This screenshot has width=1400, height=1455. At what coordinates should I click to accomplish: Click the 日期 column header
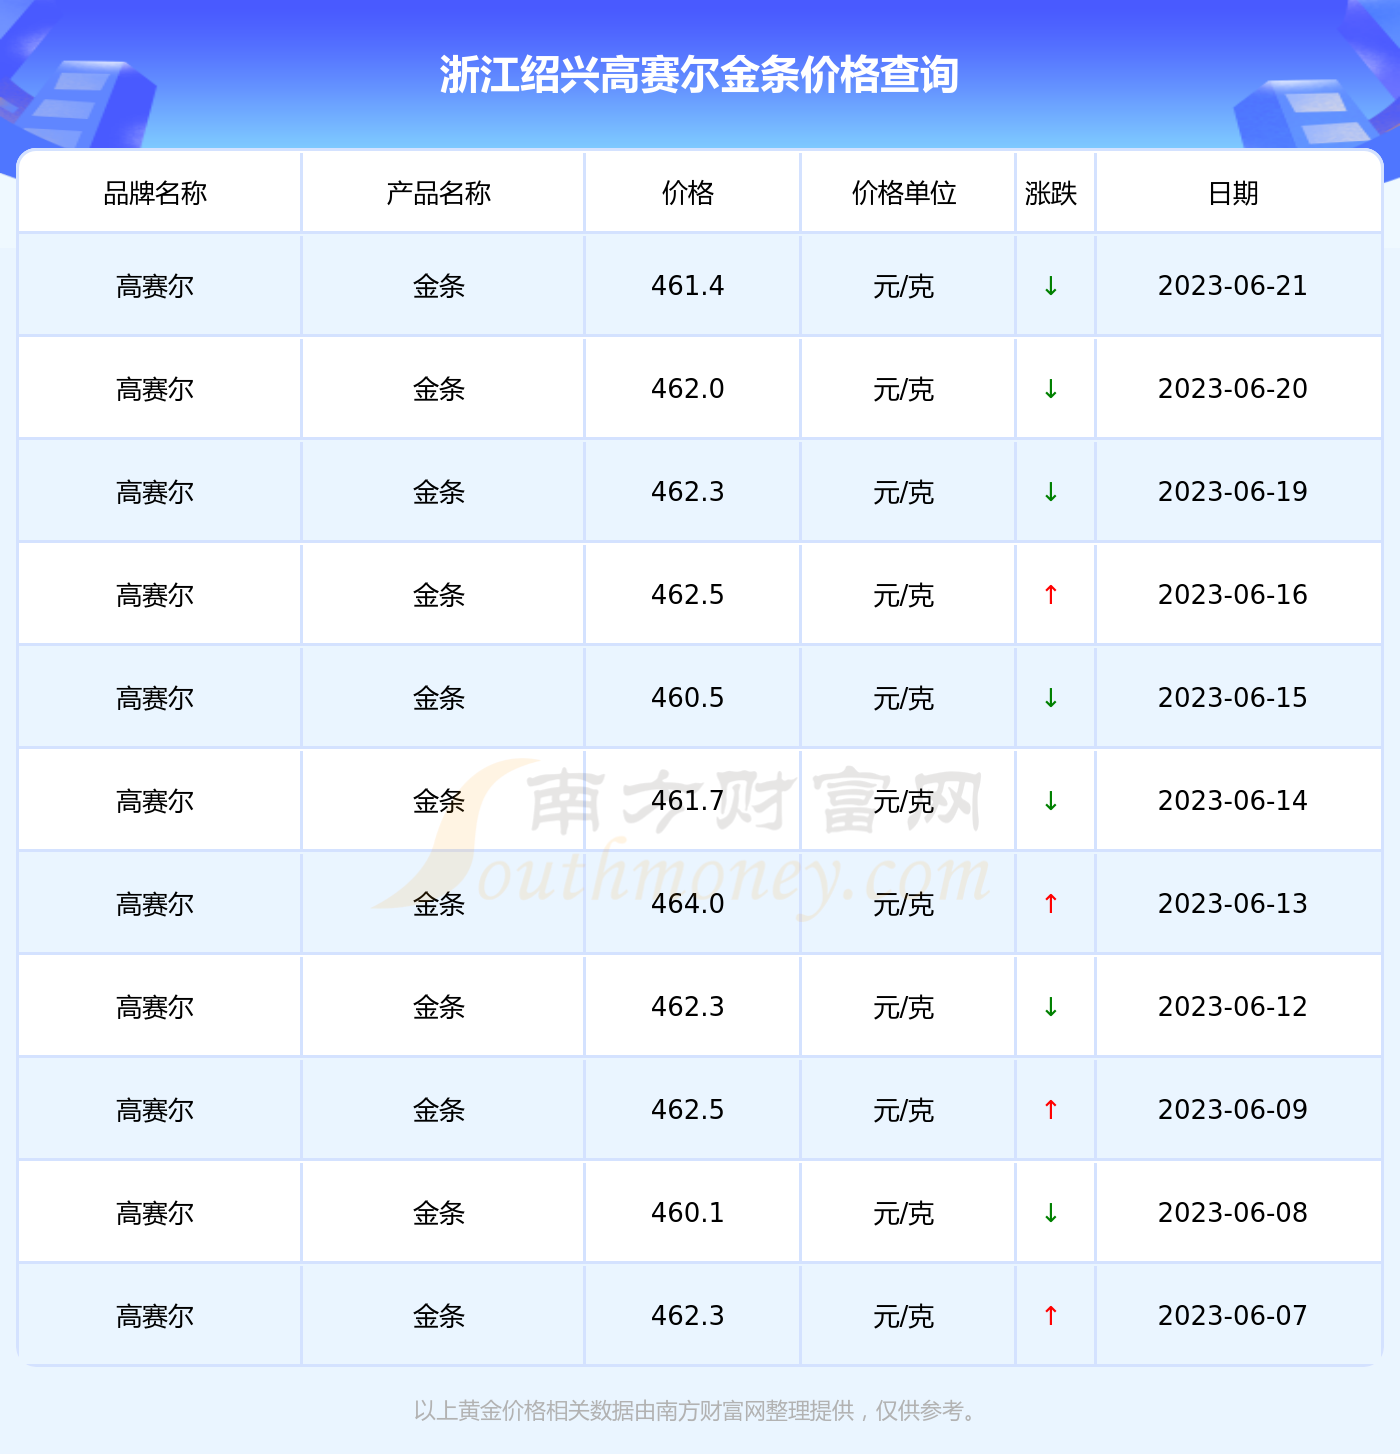(x=1233, y=193)
